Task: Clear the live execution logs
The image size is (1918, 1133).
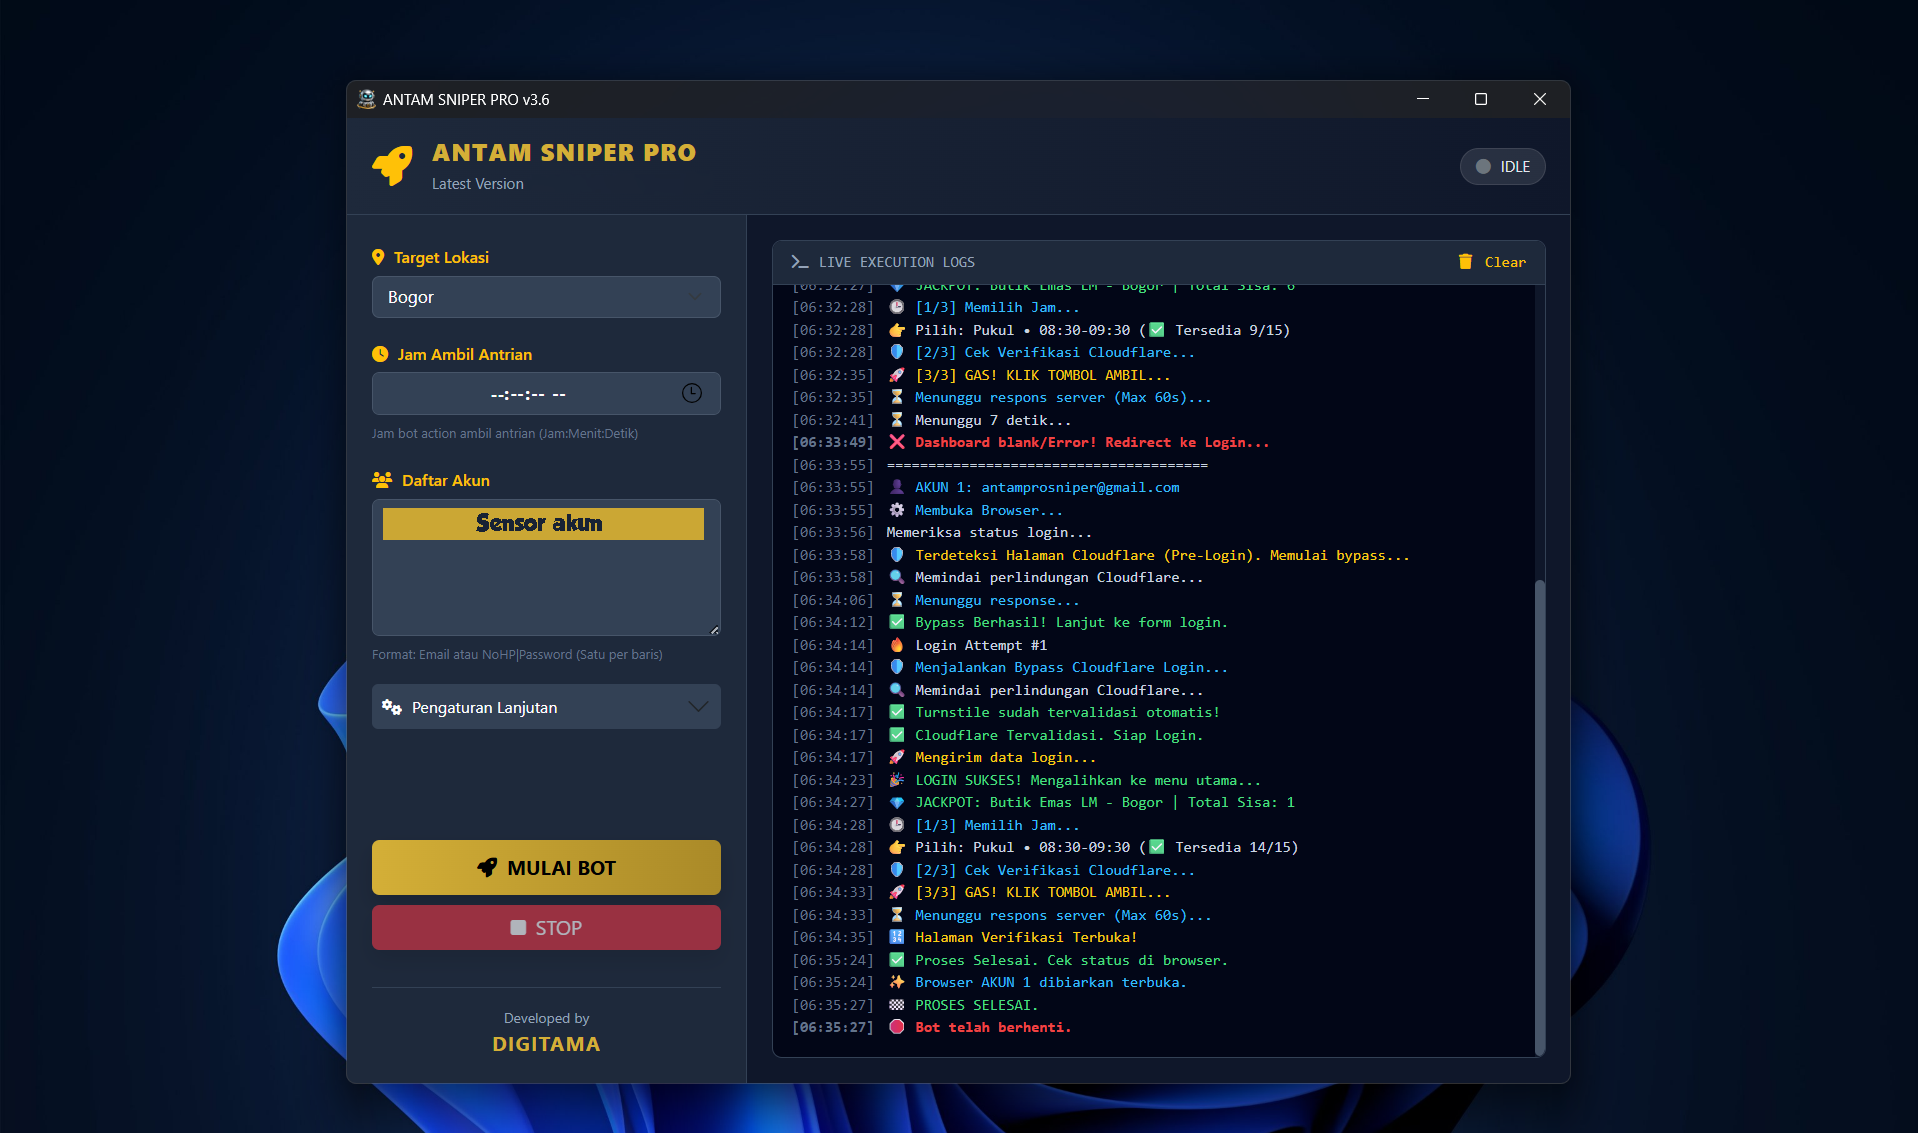Action: pyautogui.click(x=1492, y=261)
